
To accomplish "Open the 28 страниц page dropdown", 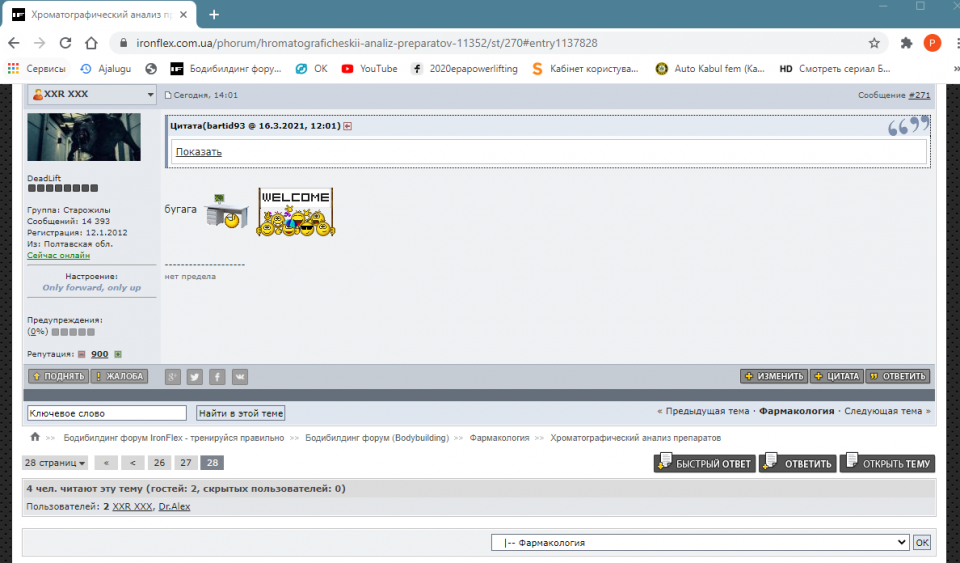I will click(55, 463).
